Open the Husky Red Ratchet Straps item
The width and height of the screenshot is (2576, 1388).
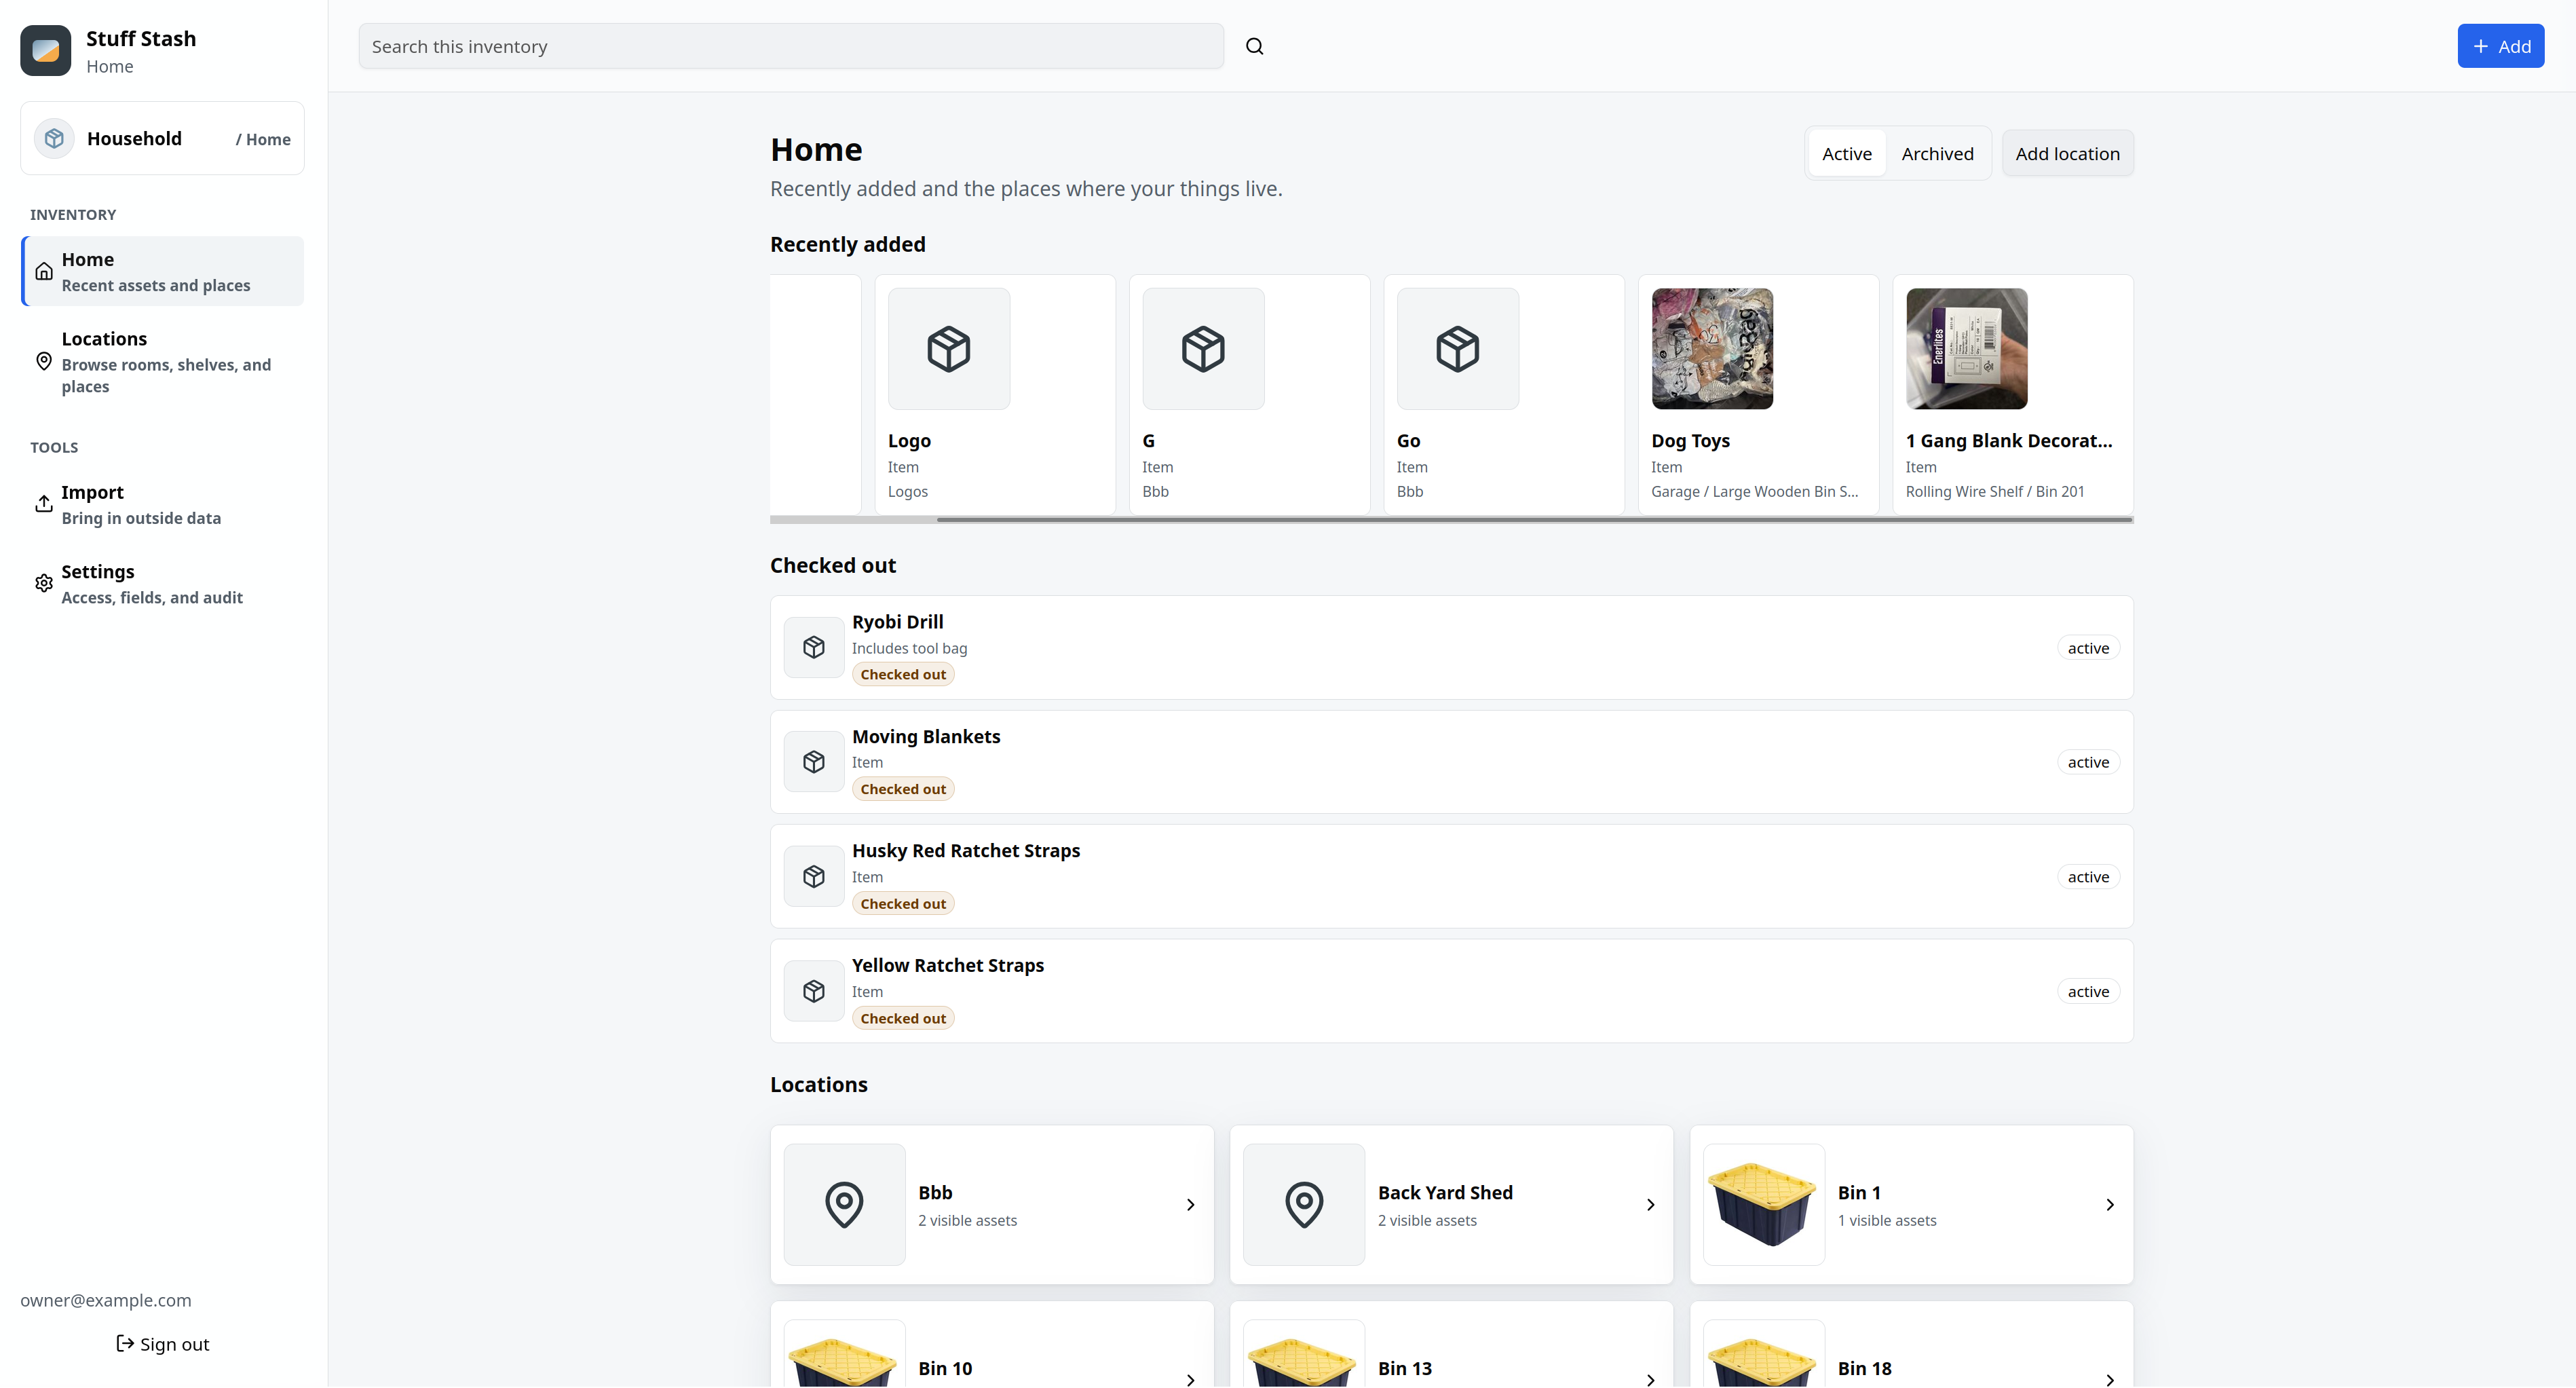click(1451, 877)
